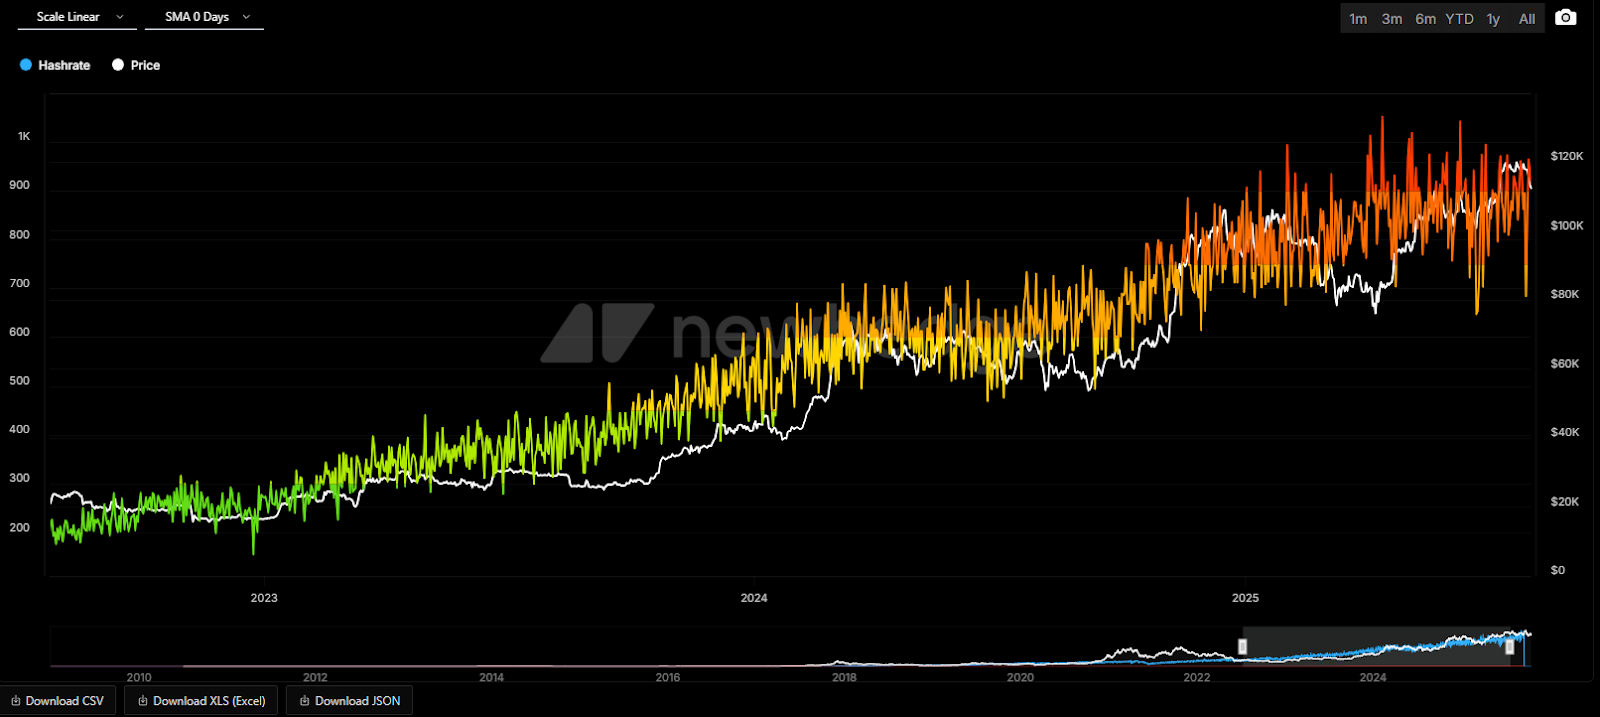Image resolution: width=1600 pixels, height=717 pixels.
Task: Choose the 6m time range
Action: pyautogui.click(x=1425, y=19)
